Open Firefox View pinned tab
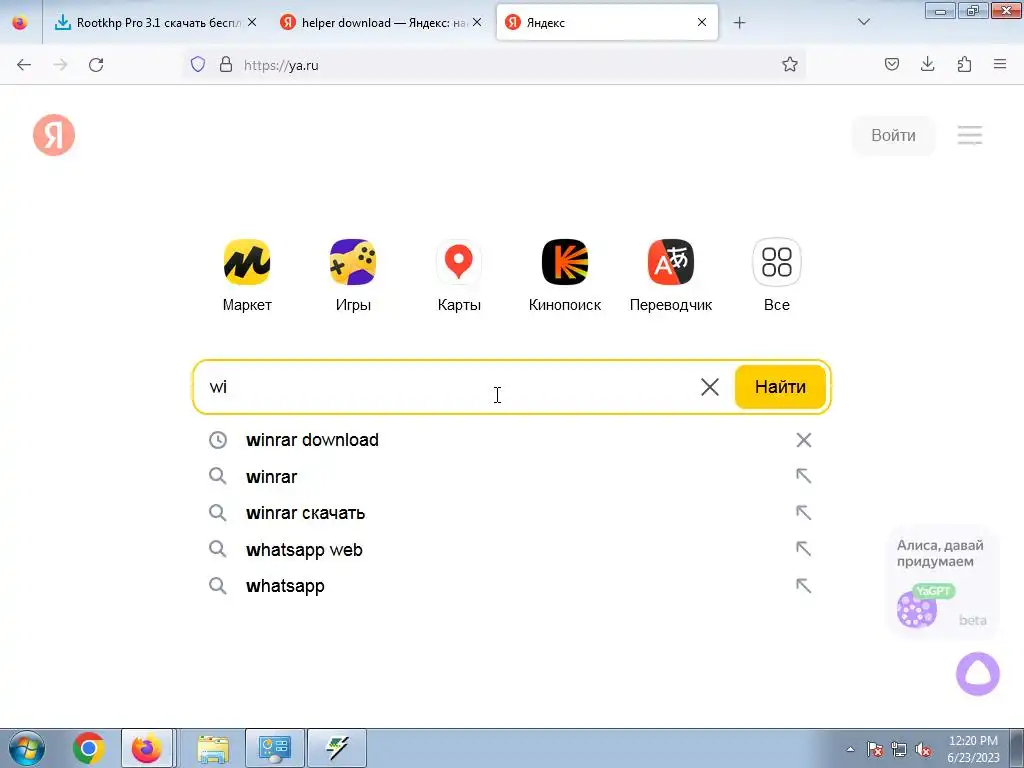Screen dimensions: 1024x768 coord(20,23)
